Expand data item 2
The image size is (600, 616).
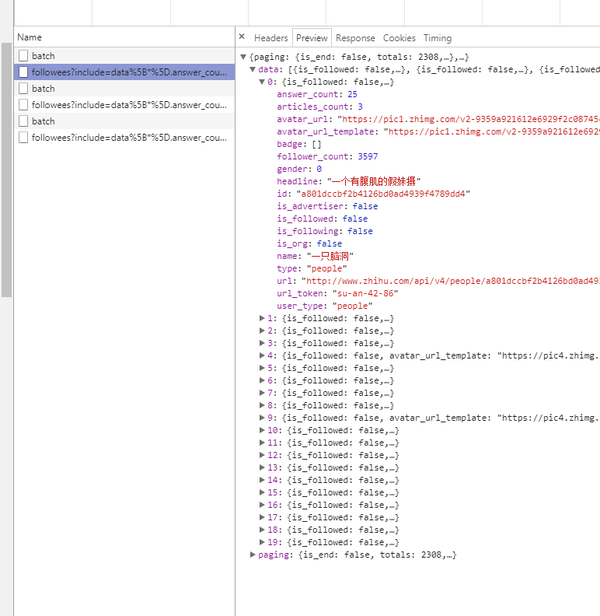(x=262, y=331)
